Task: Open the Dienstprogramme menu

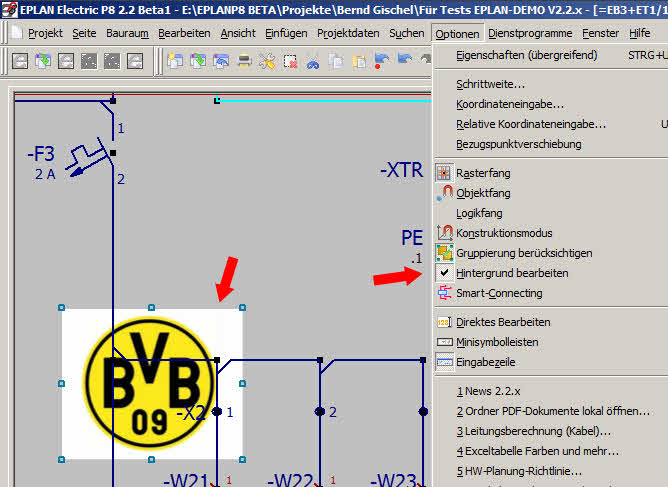Action: pos(530,33)
